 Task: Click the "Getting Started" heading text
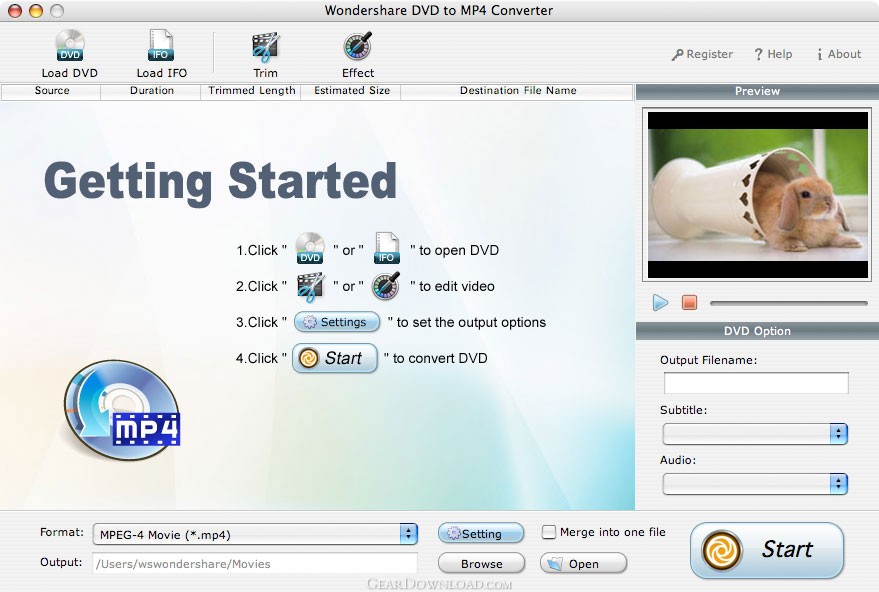220,182
